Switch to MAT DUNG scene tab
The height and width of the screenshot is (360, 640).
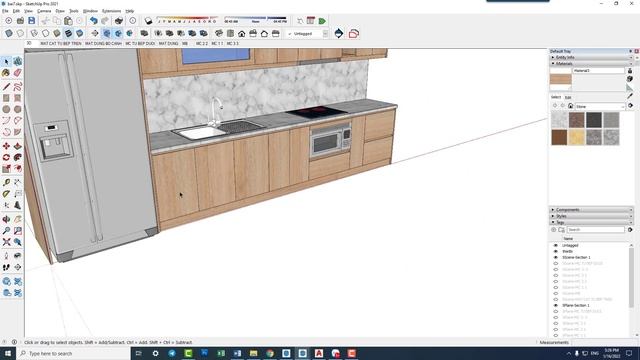168,43
